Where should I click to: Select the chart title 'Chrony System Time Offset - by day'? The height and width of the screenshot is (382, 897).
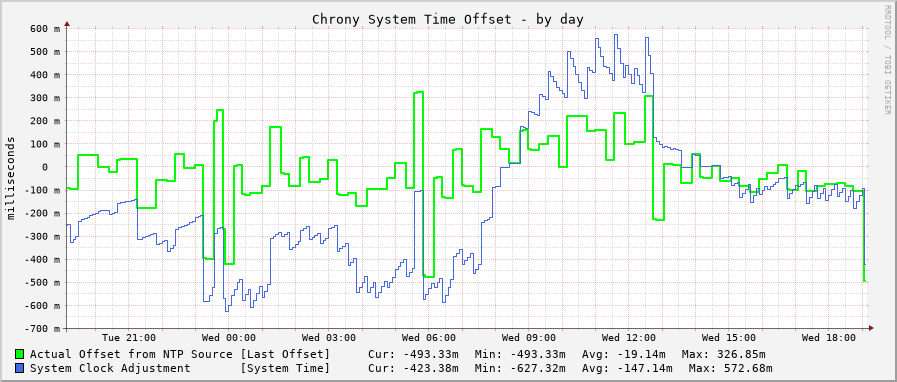[448, 19]
